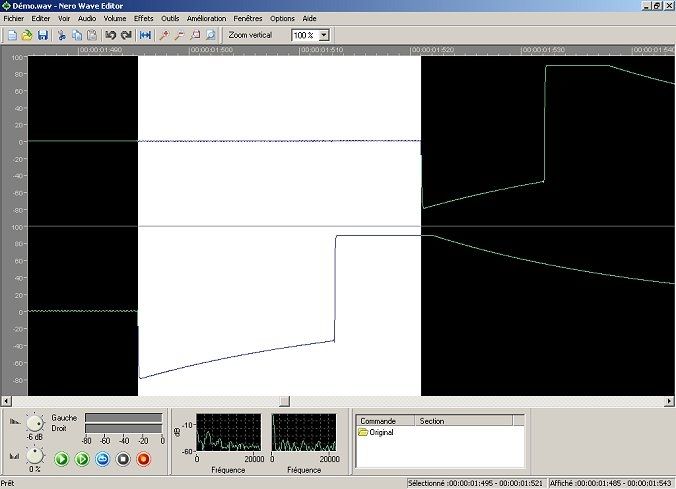Screen dimensions: 676x489
Task: Click the Sélectionné time range in status bar
Action: pos(476,483)
